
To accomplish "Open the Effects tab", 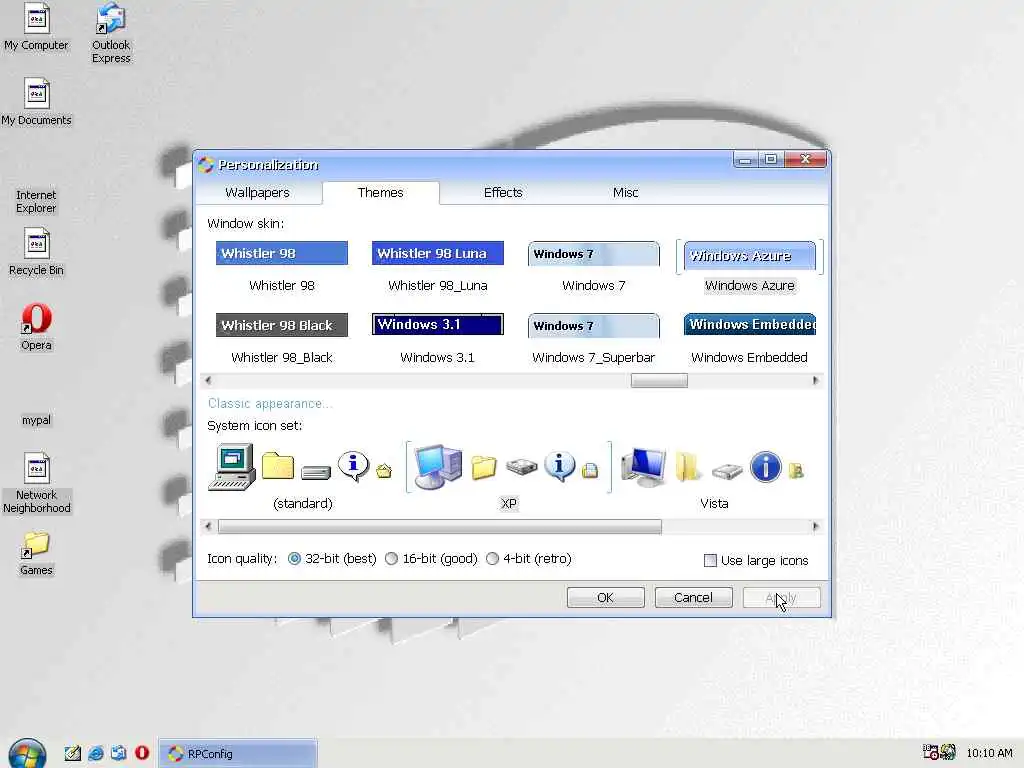I will pos(503,193).
